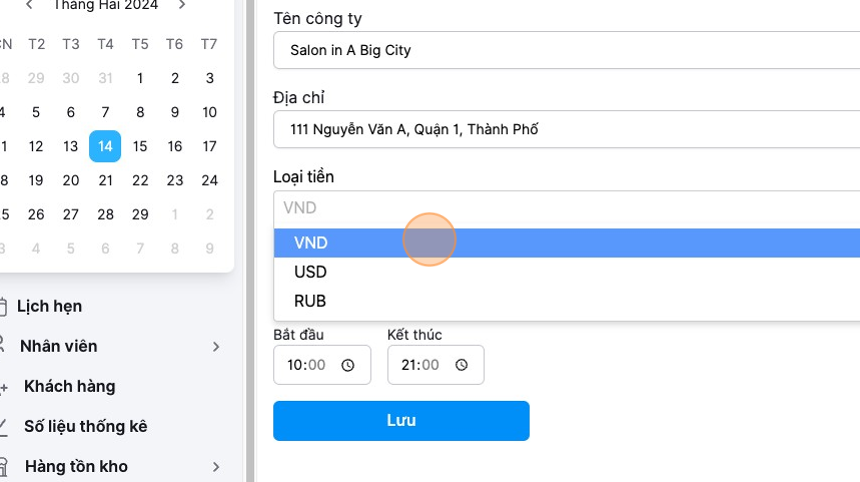The height and width of the screenshot is (482, 860).
Task: Choose USD in the currency dropdown
Action: coord(567,272)
